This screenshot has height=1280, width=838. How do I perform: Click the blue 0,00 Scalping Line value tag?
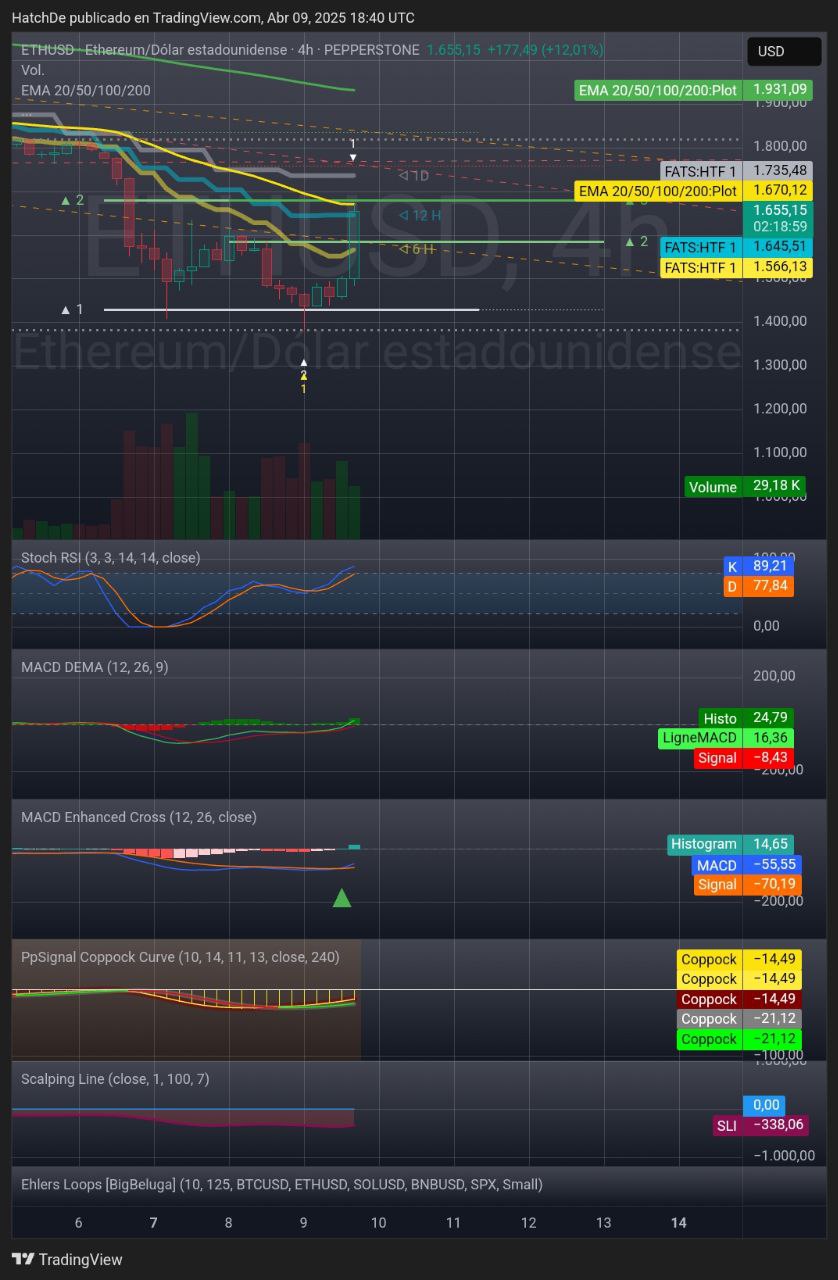(x=765, y=1105)
